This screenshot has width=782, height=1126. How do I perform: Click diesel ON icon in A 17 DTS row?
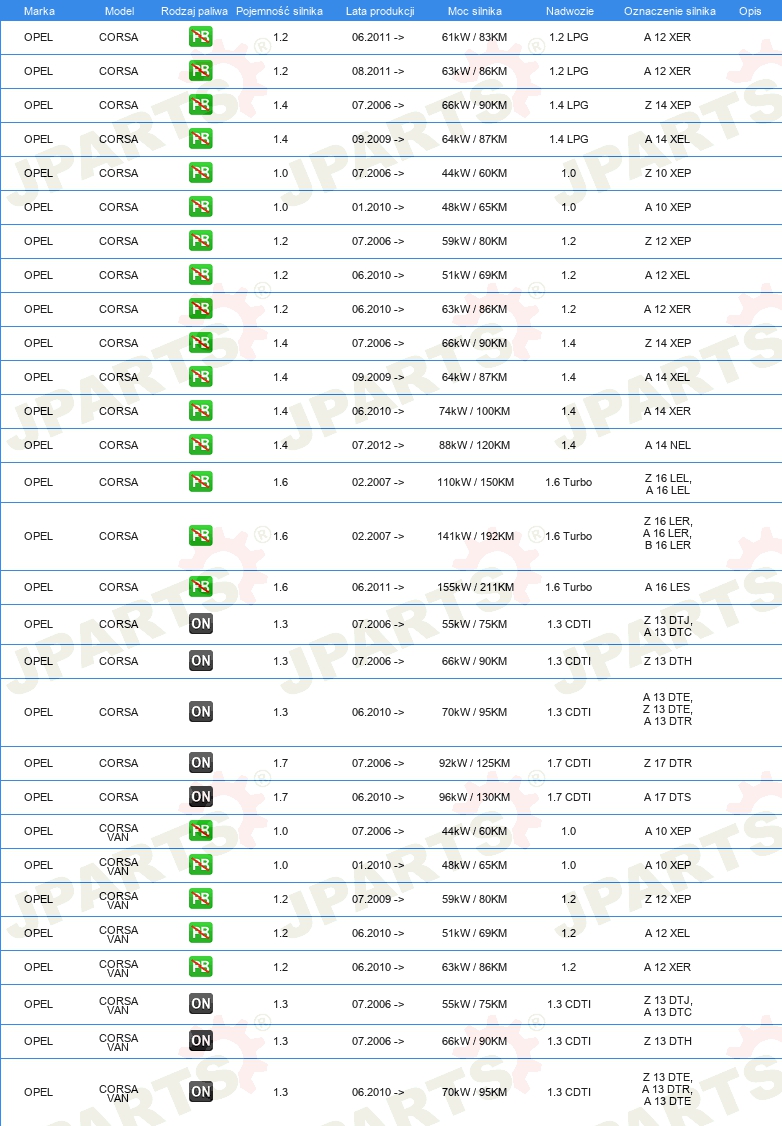[x=201, y=797]
